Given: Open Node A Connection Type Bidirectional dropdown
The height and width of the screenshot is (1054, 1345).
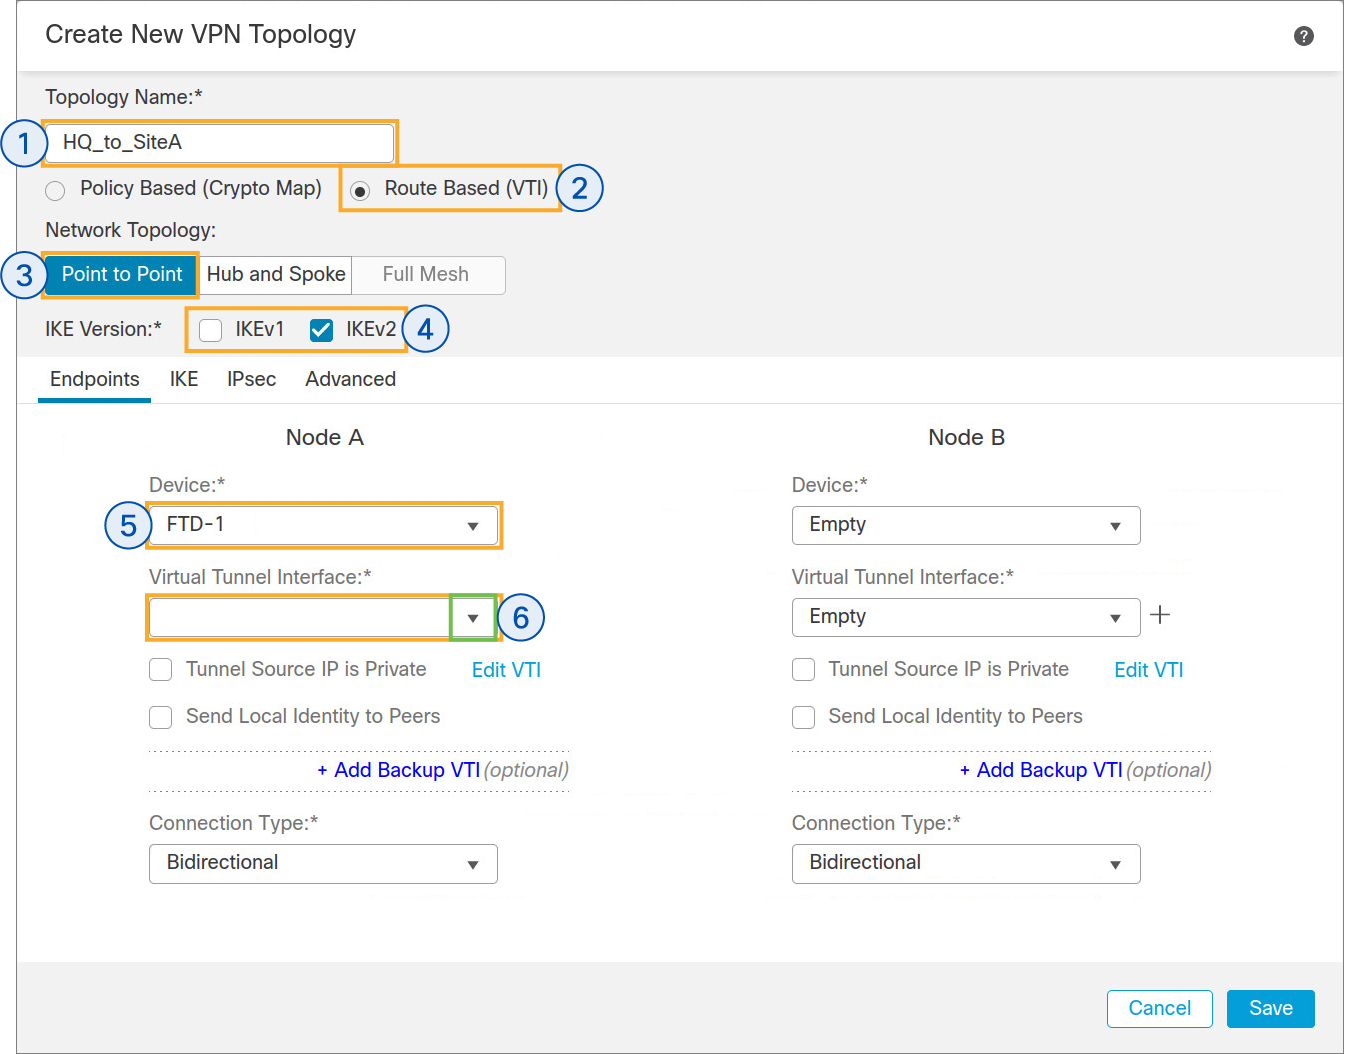Looking at the screenshot, I should pyautogui.click(x=323, y=864).
